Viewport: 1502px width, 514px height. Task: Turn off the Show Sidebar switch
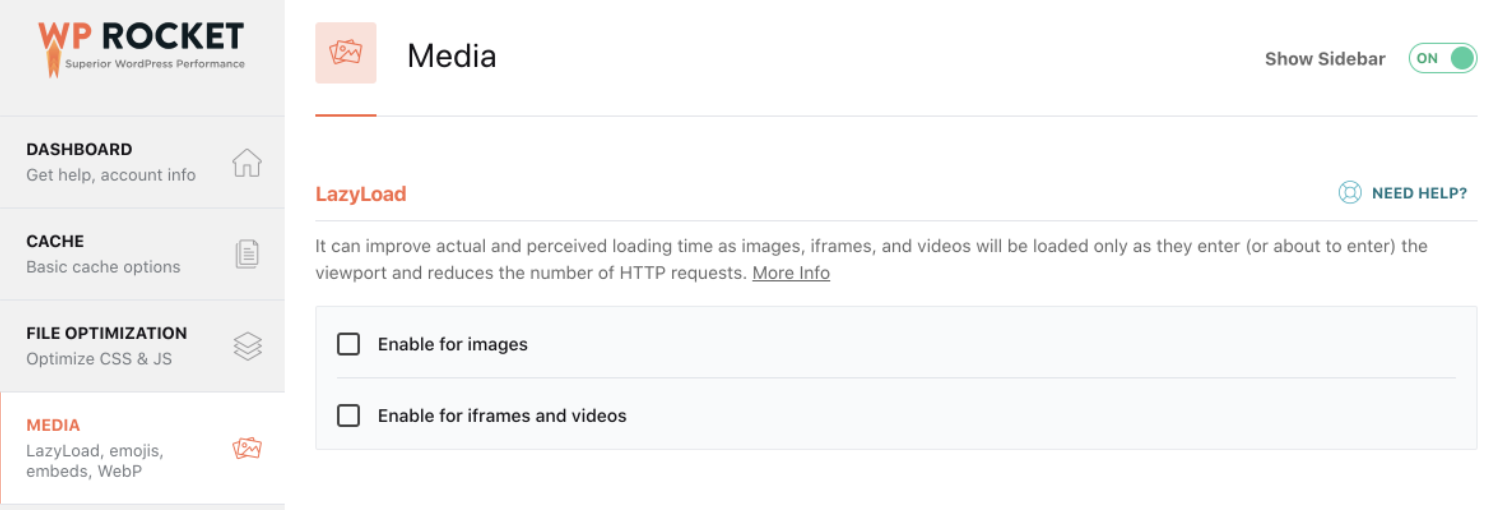(1442, 58)
